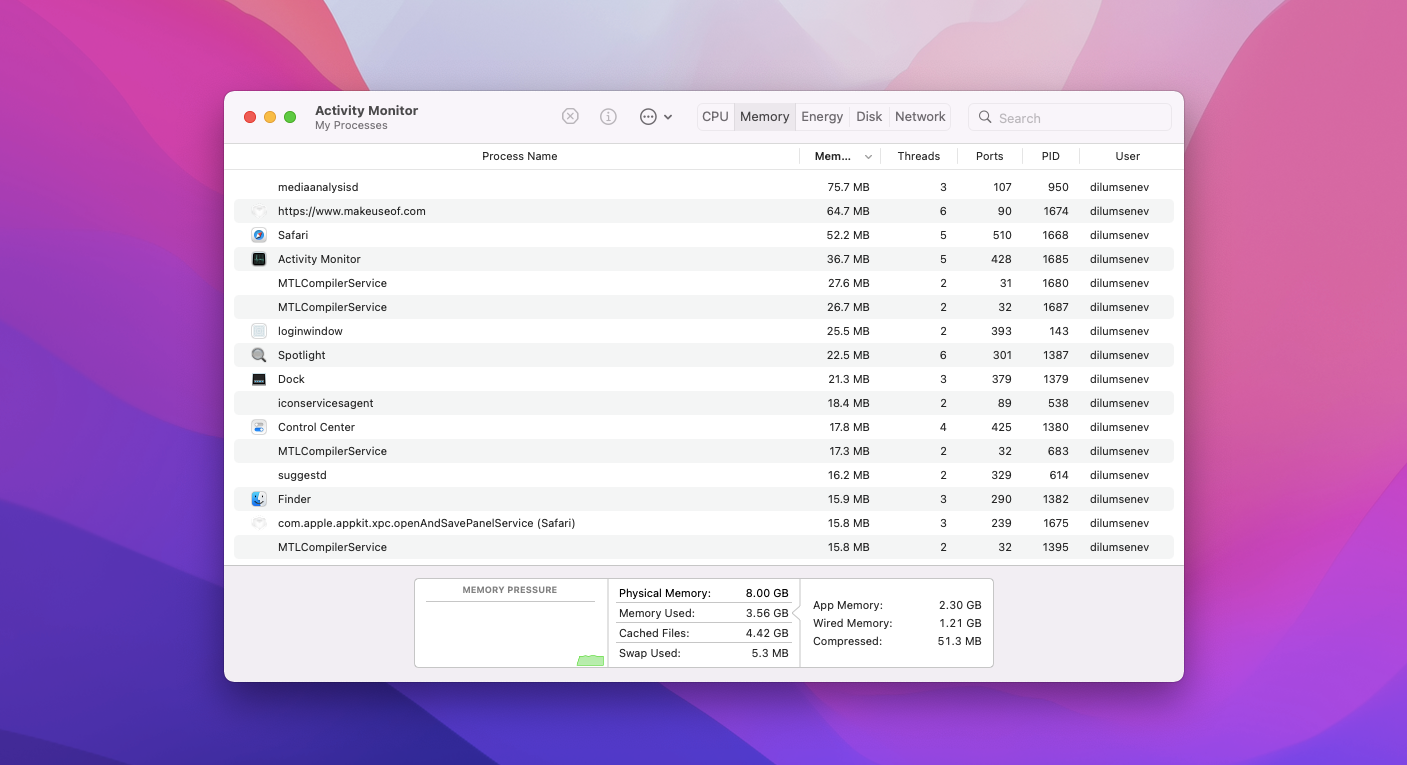This screenshot has width=1407, height=765.
Task: Switch to the CPU tab
Action: [x=715, y=116]
